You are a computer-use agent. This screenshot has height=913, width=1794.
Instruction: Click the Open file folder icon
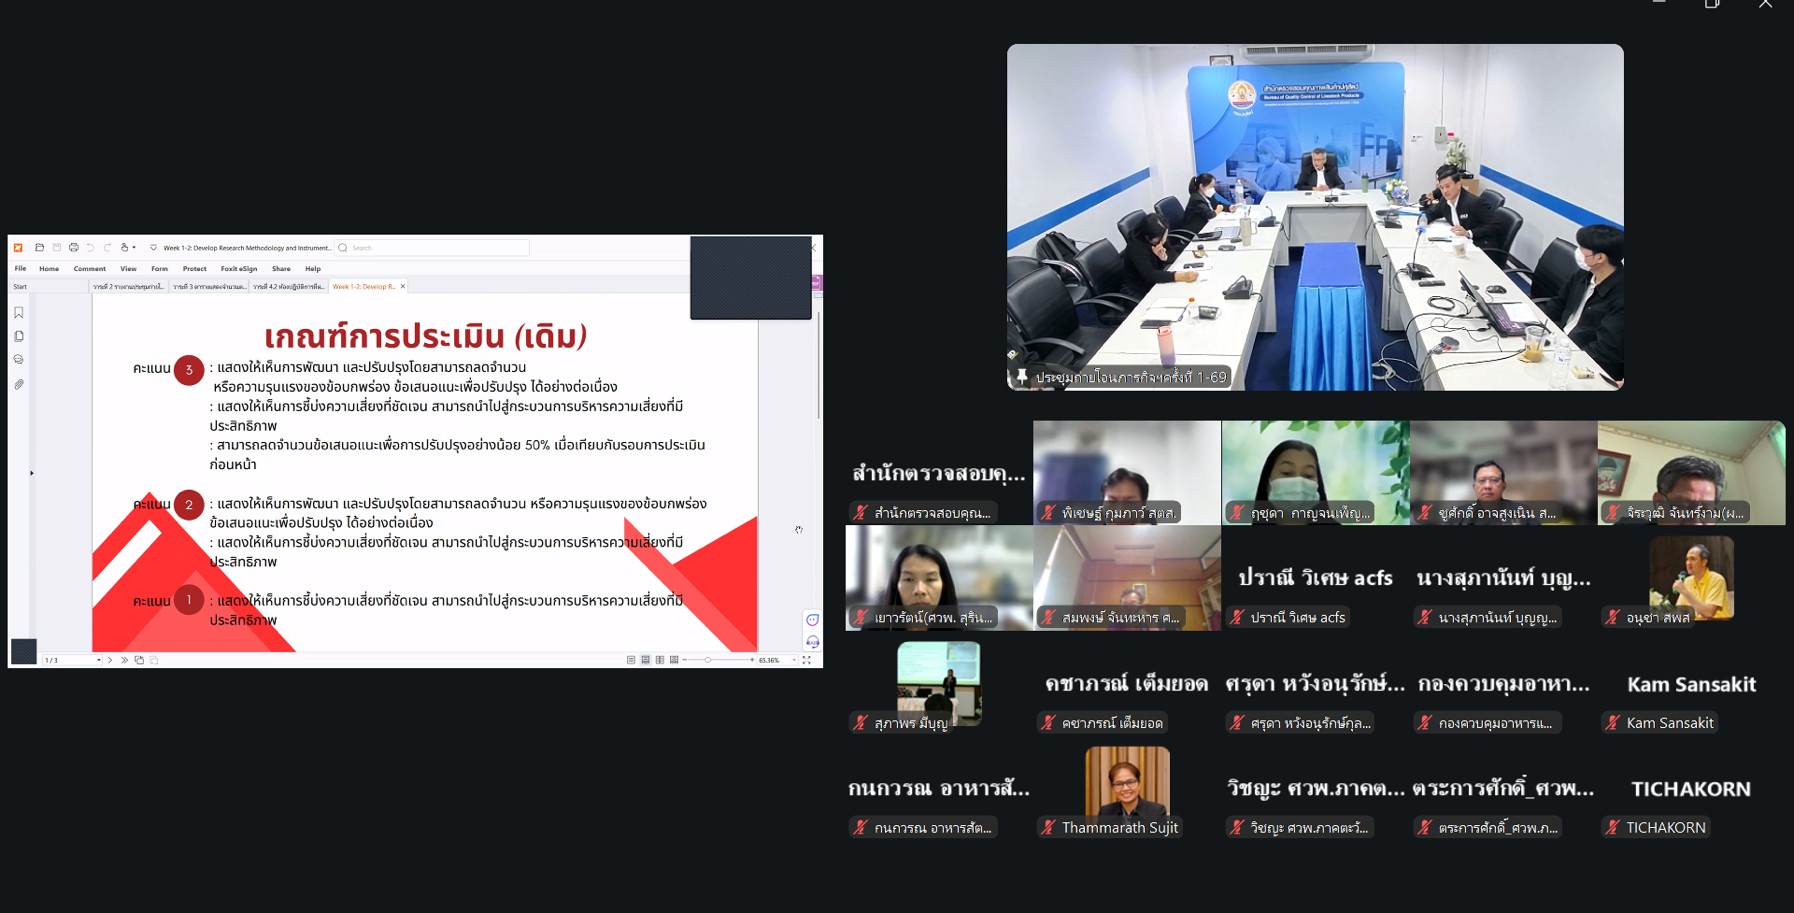(x=39, y=248)
